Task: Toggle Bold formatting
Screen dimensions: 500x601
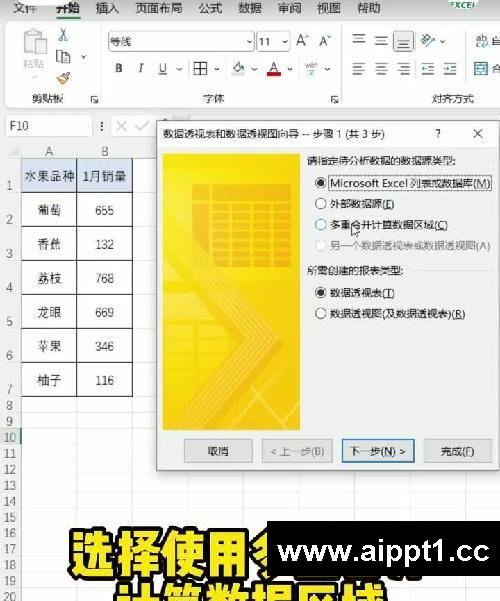Action: [x=119, y=69]
